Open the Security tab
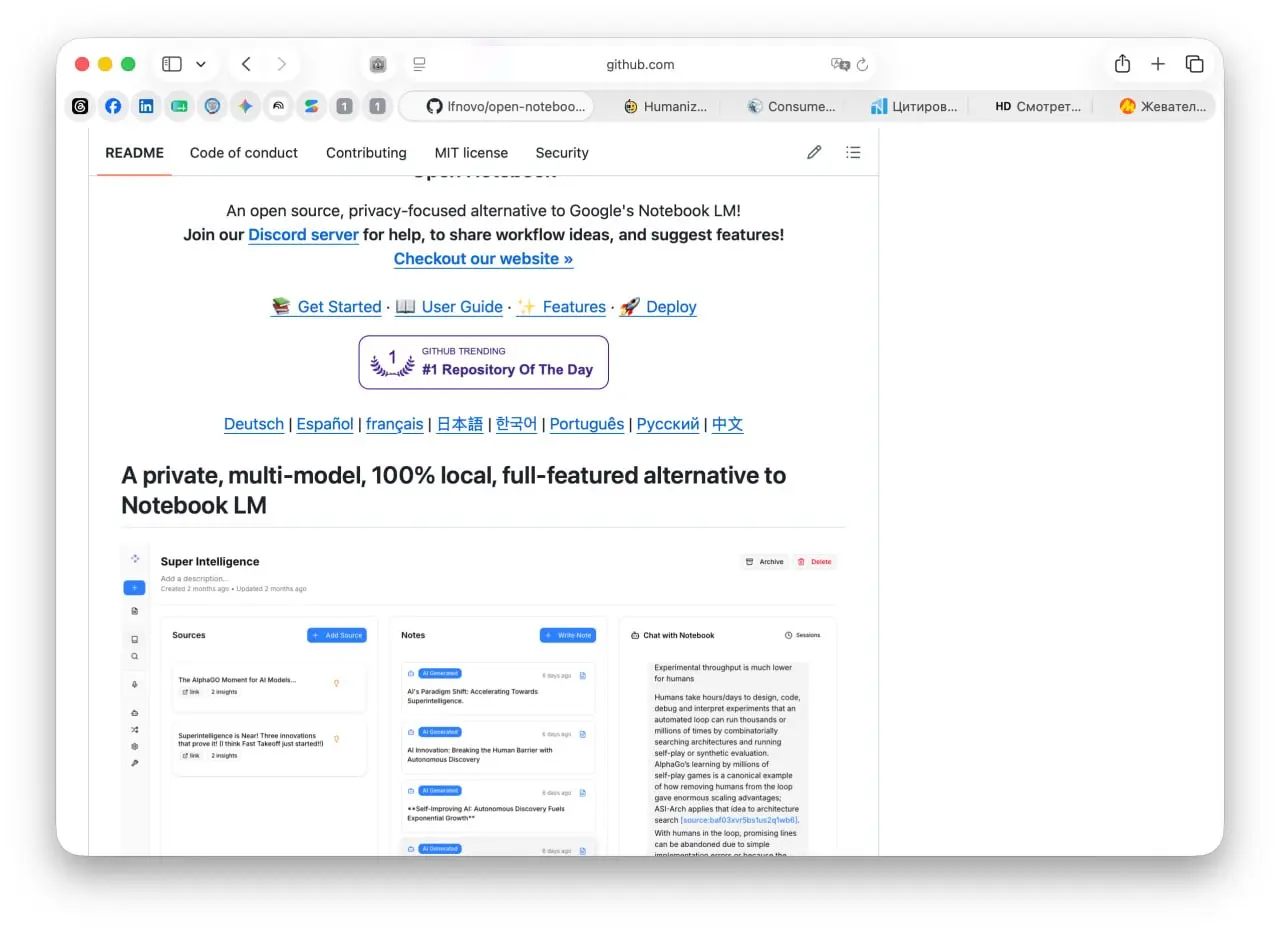 [562, 153]
